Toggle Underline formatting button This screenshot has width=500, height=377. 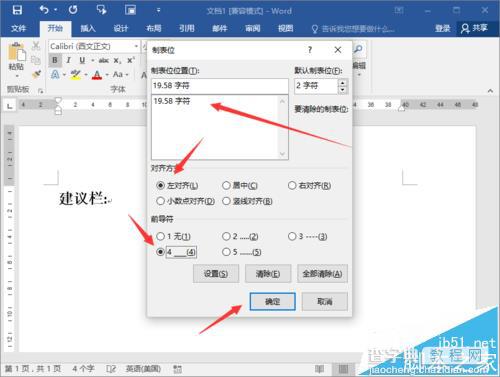(82, 60)
